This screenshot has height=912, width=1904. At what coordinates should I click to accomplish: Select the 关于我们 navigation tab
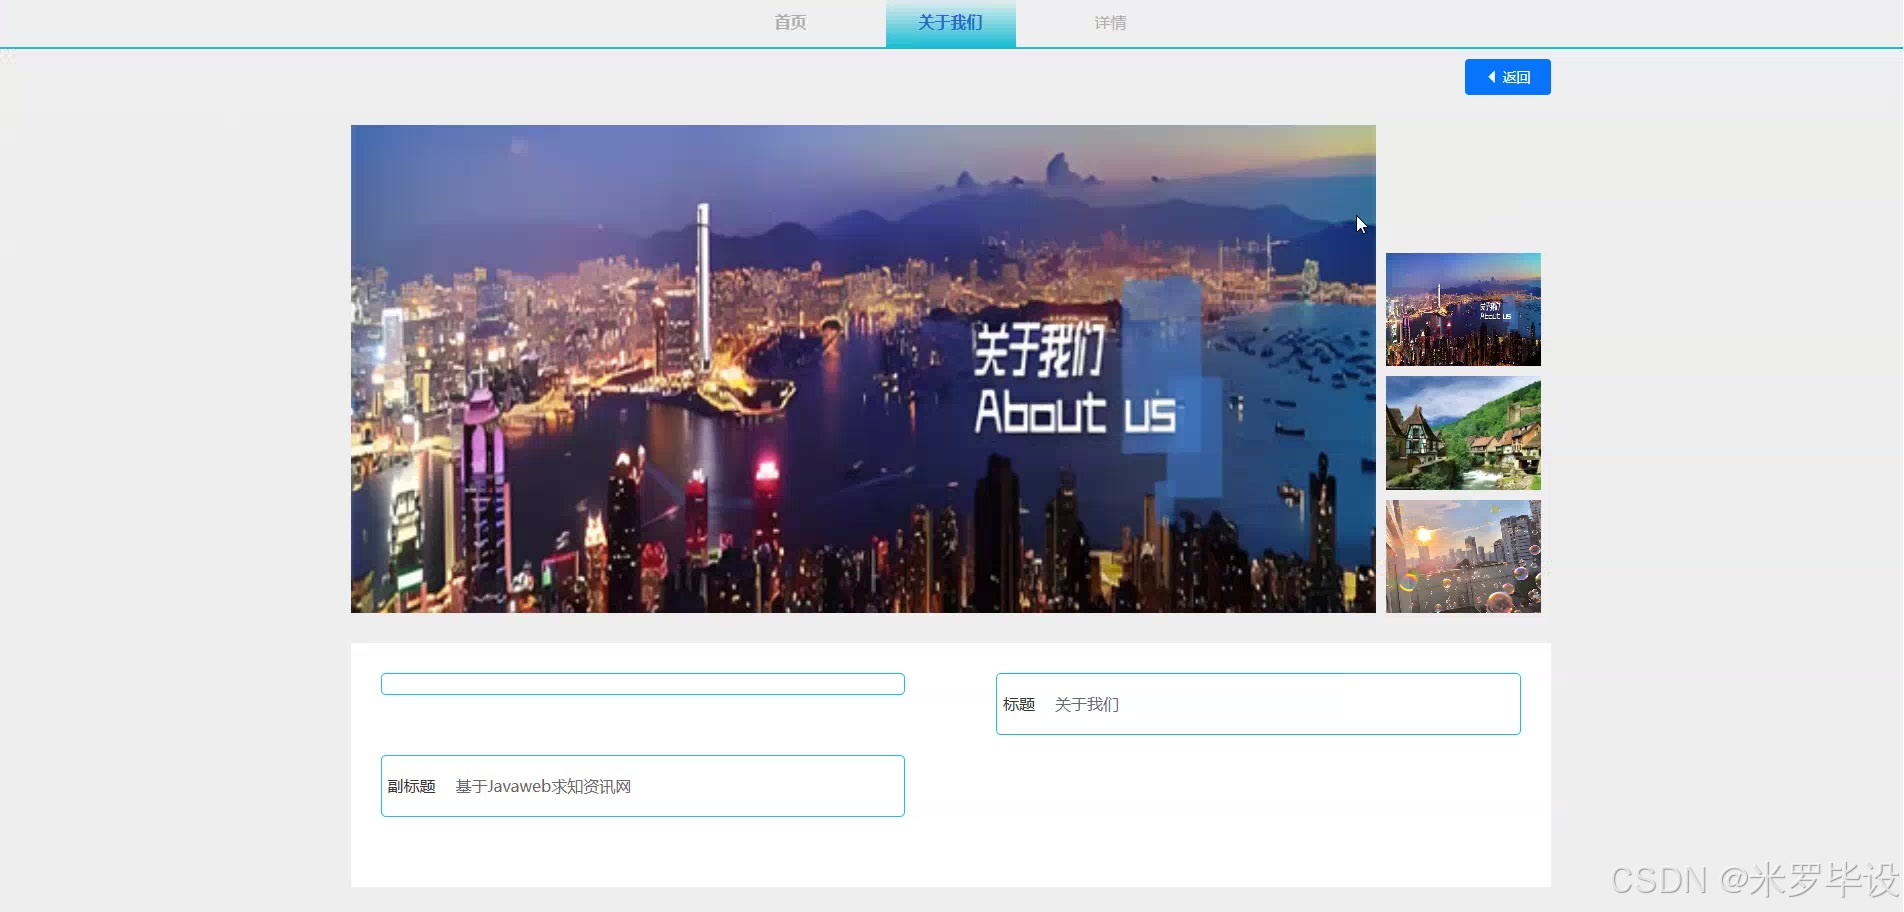pyautogui.click(x=950, y=23)
